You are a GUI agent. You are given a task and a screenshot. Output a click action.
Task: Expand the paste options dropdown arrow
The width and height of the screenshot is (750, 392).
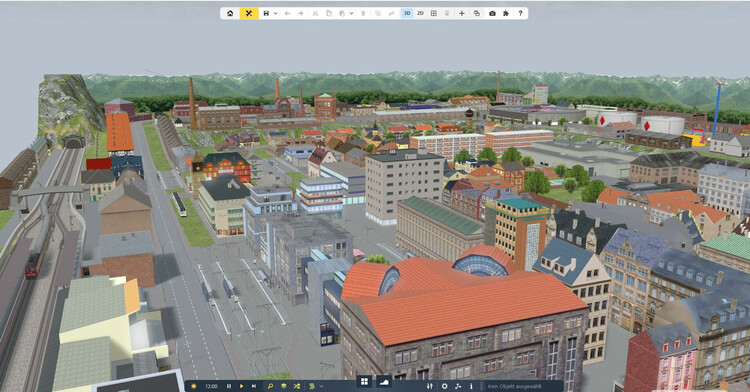[x=352, y=13]
